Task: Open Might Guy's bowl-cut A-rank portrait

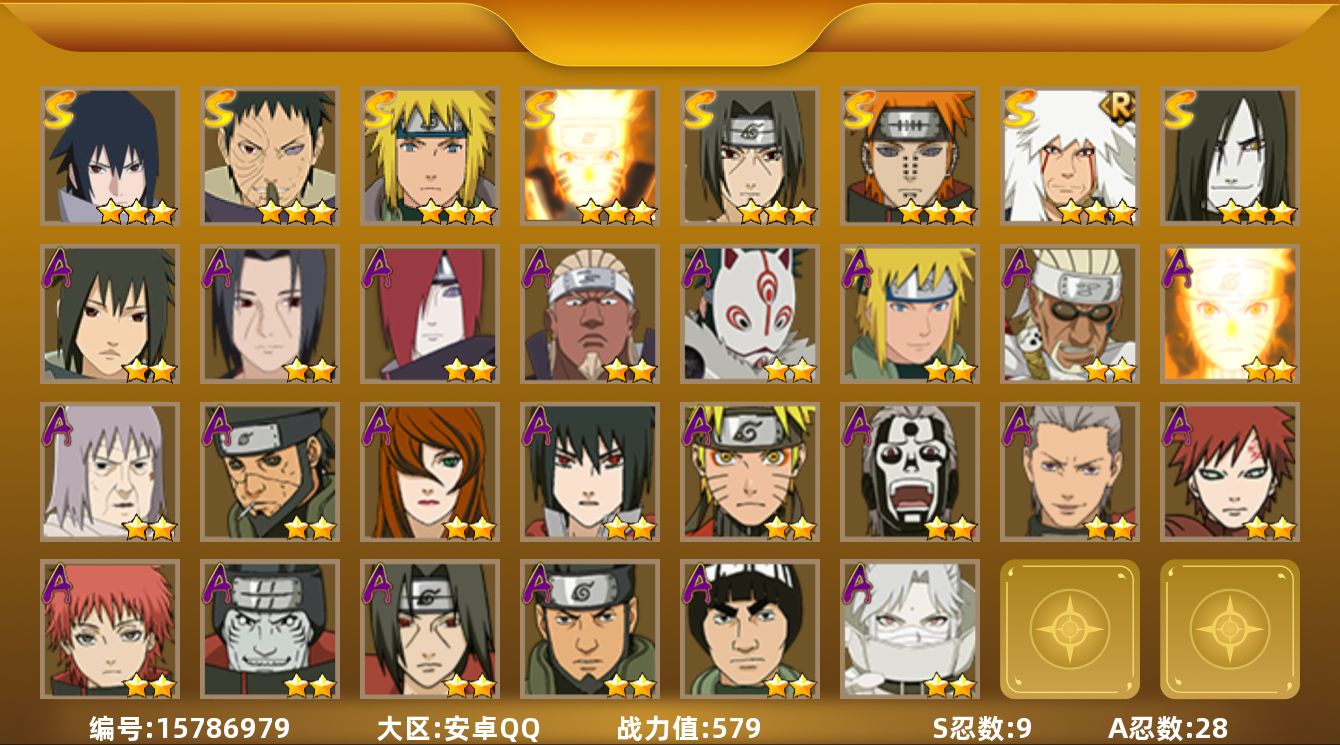Action: click(749, 629)
